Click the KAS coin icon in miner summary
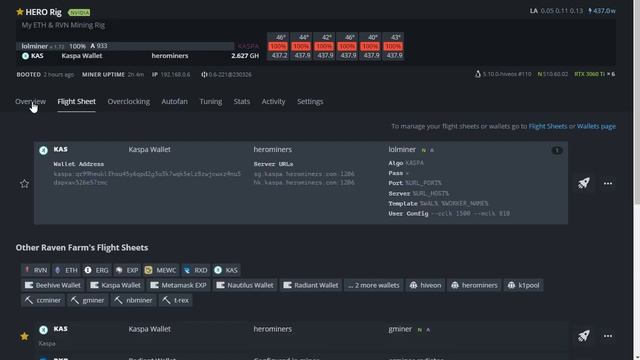The height and width of the screenshot is (360, 640). click(25, 56)
